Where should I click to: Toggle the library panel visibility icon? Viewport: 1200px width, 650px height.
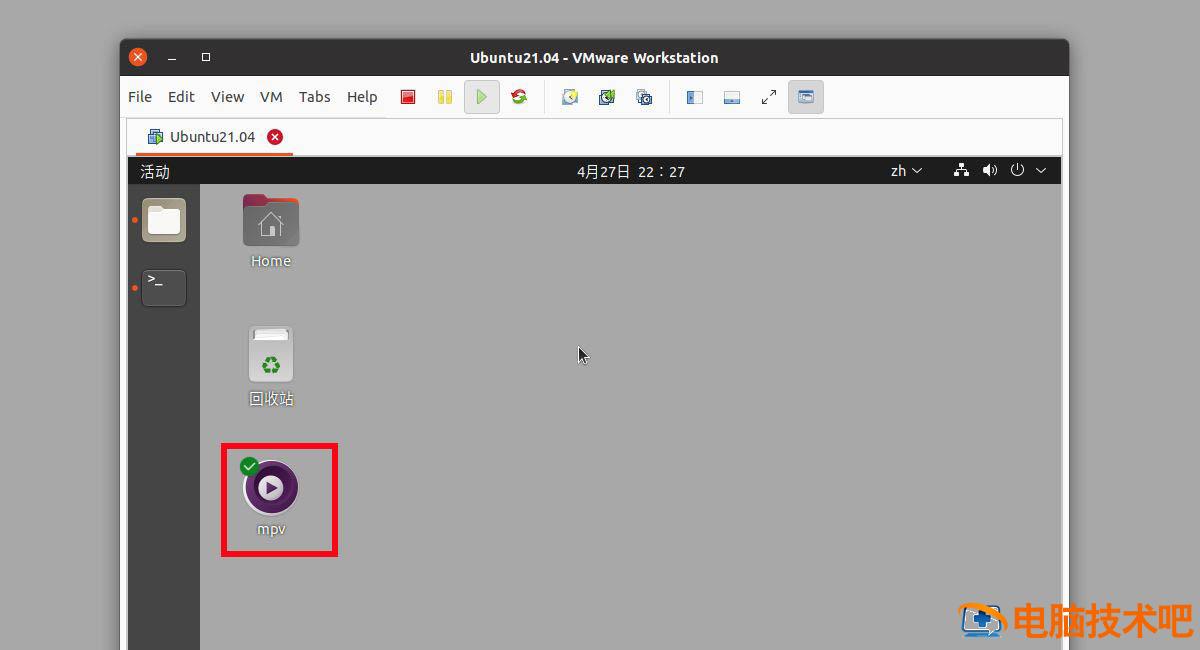(693, 96)
